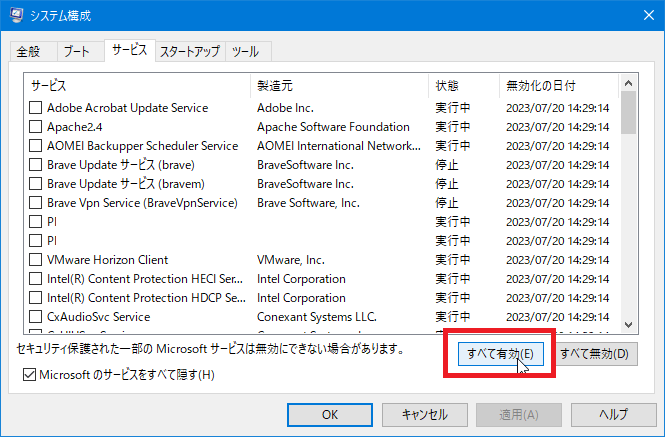
Task: Click the System Configuration title bar icon
Action: click(x=16, y=16)
